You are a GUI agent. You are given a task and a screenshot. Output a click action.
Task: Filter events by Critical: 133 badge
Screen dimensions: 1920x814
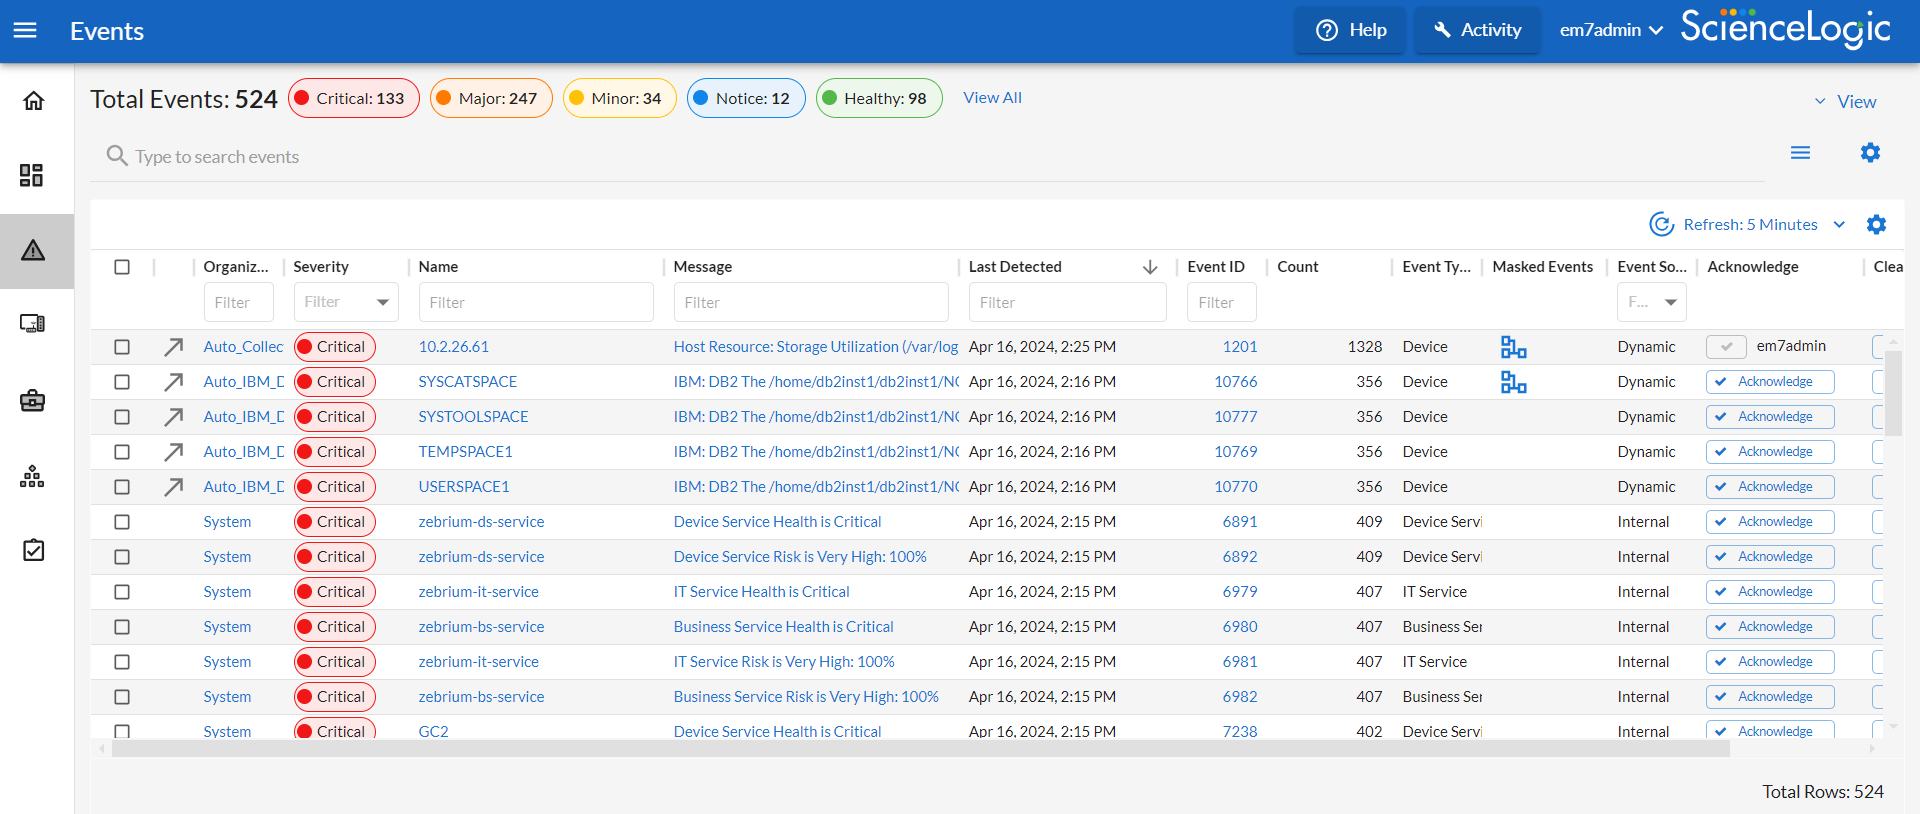pyautogui.click(x=354, y=98)
